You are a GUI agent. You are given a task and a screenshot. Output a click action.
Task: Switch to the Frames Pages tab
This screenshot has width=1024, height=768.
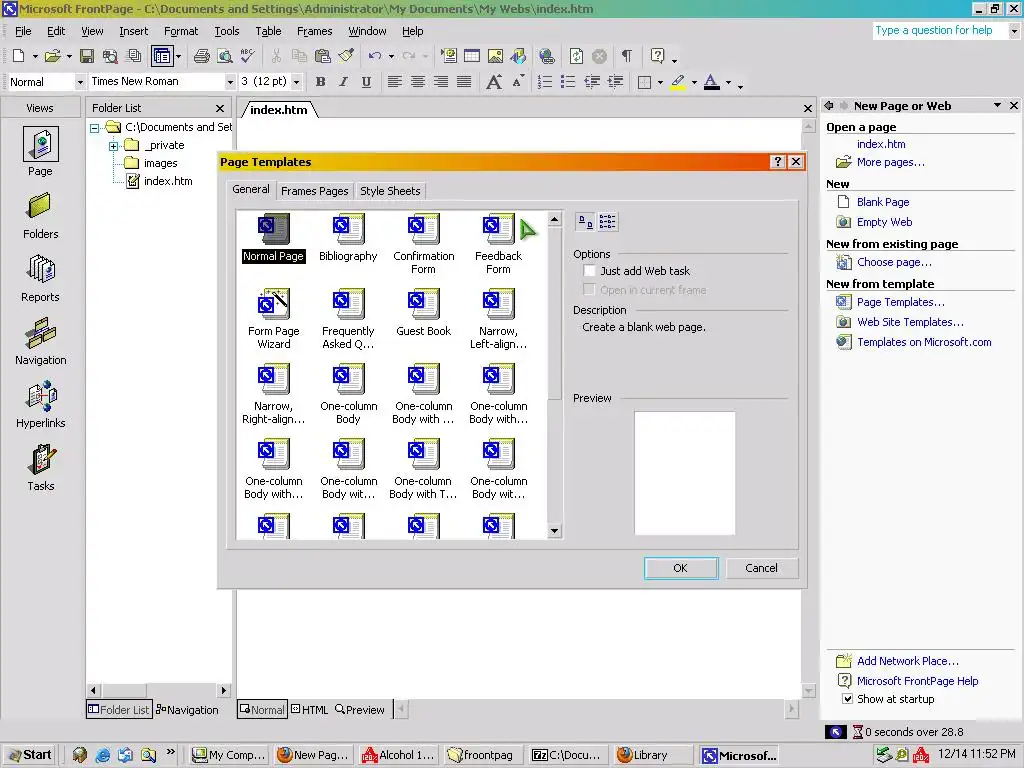(x=314, y=191)
